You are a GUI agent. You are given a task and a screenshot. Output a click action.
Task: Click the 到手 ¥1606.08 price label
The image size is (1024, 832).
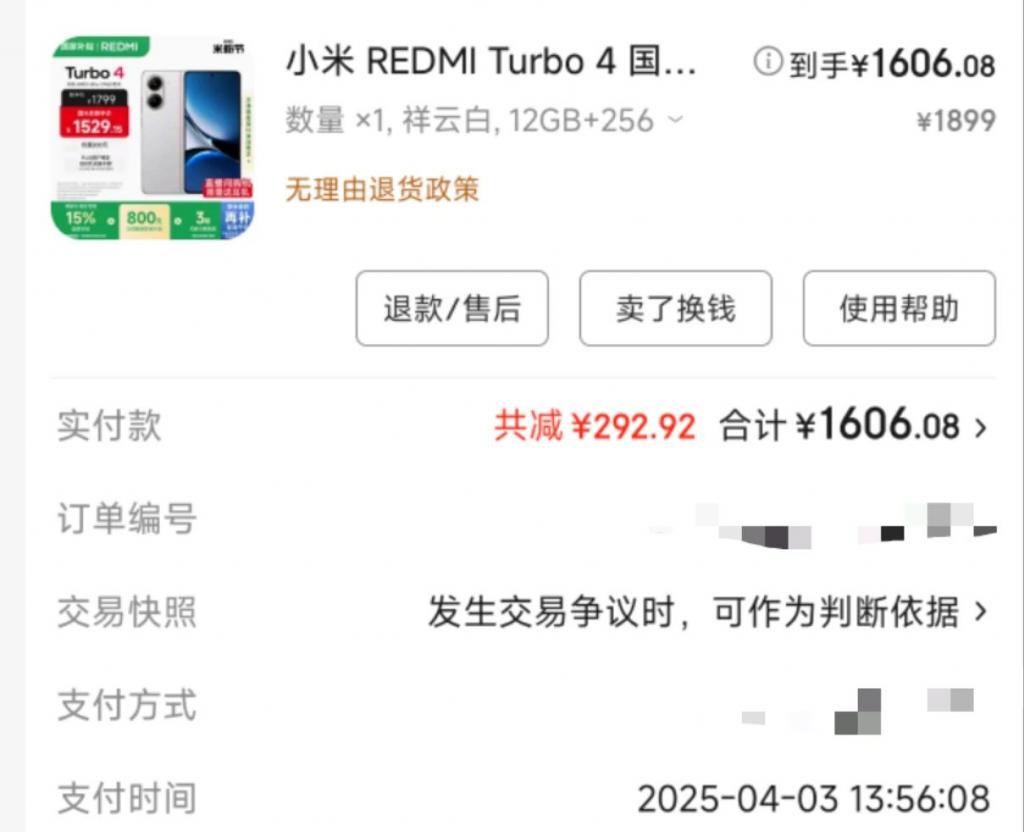(x=892, y=64)
